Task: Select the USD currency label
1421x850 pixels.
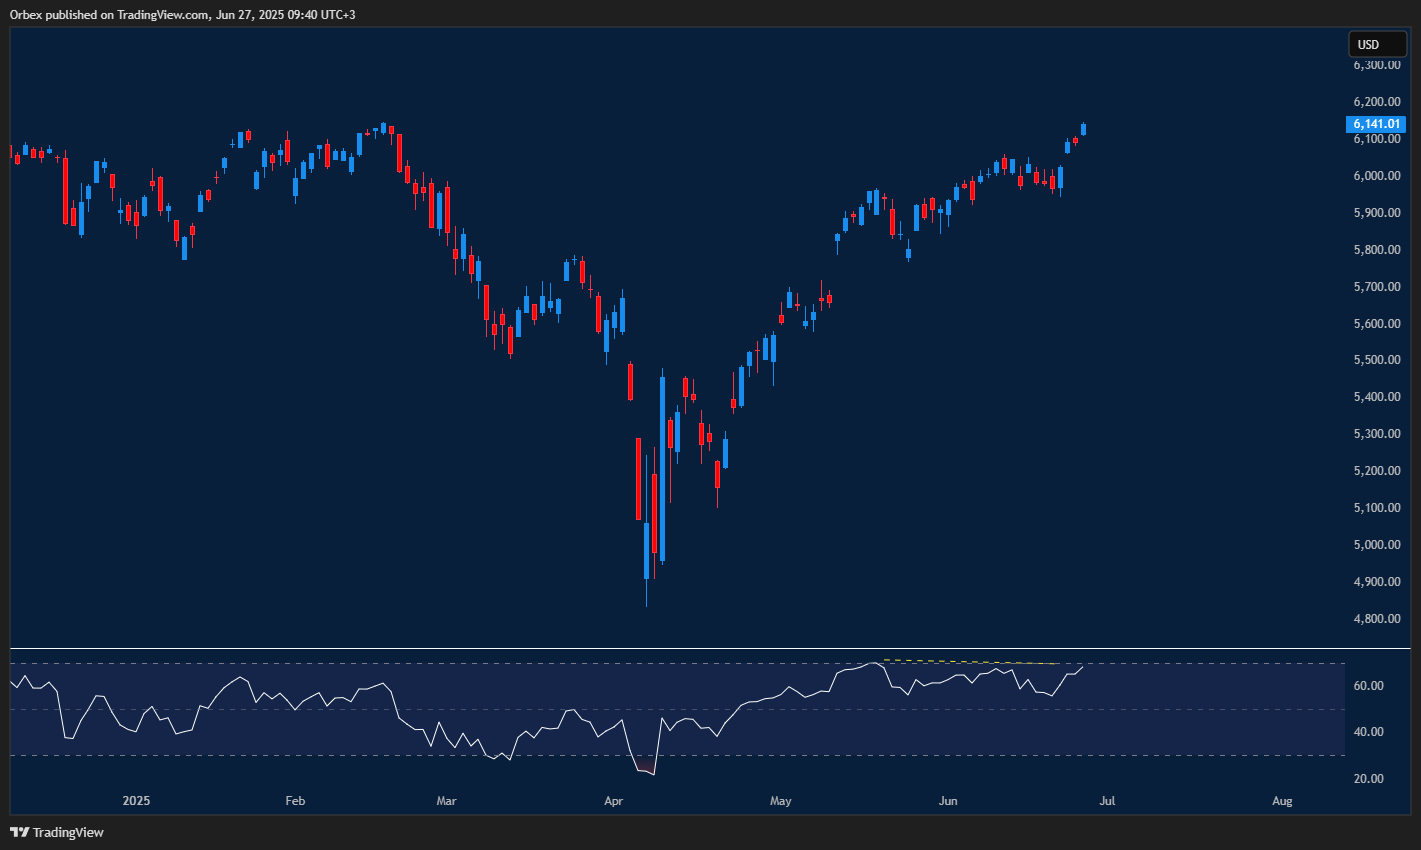Action: [x=1377, y=44]
